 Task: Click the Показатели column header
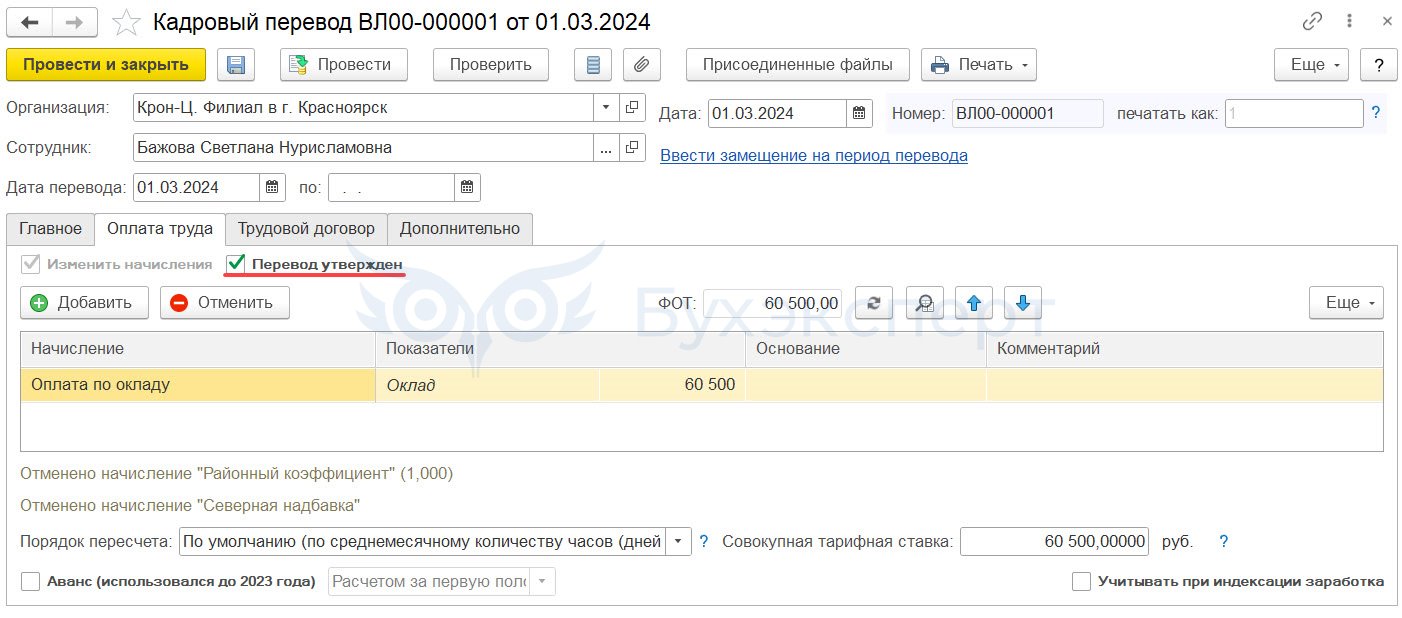pyautogui.click(x=560, y=349)
